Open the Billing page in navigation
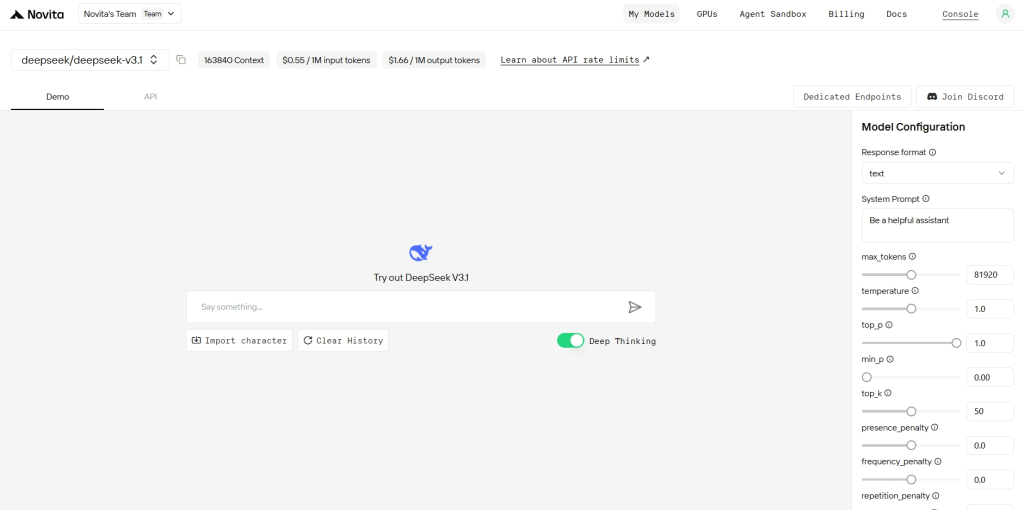 coord(846,14)
